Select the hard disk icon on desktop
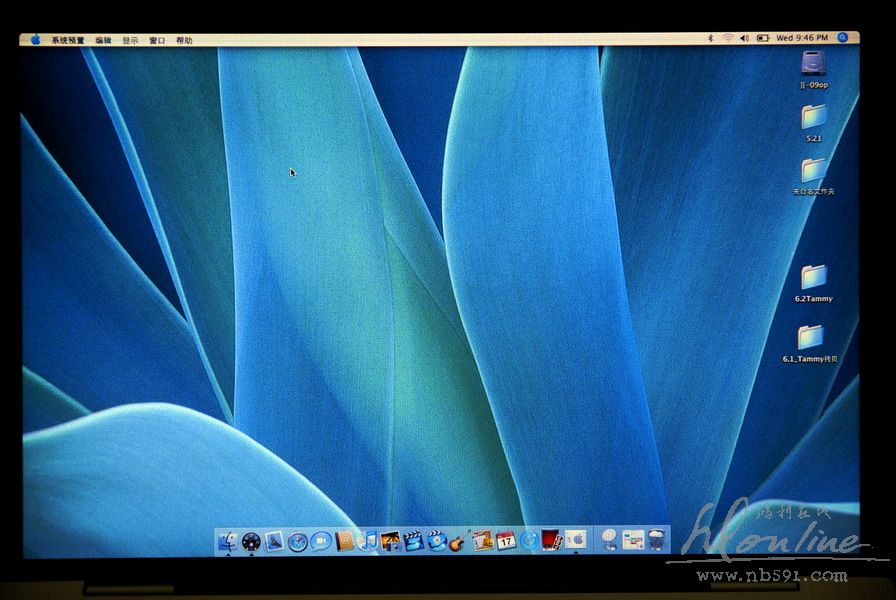 click(813, 63)
